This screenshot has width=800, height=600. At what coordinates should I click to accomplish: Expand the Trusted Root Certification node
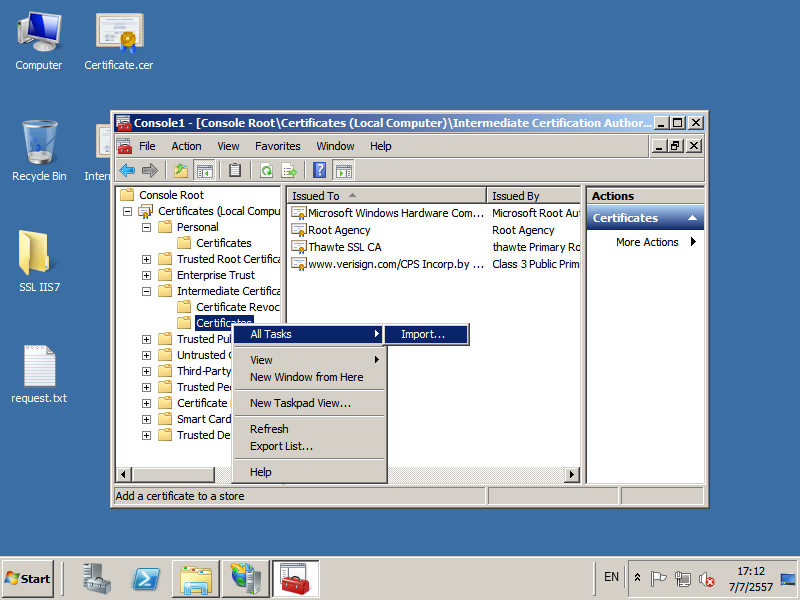(x=147, y=259)
